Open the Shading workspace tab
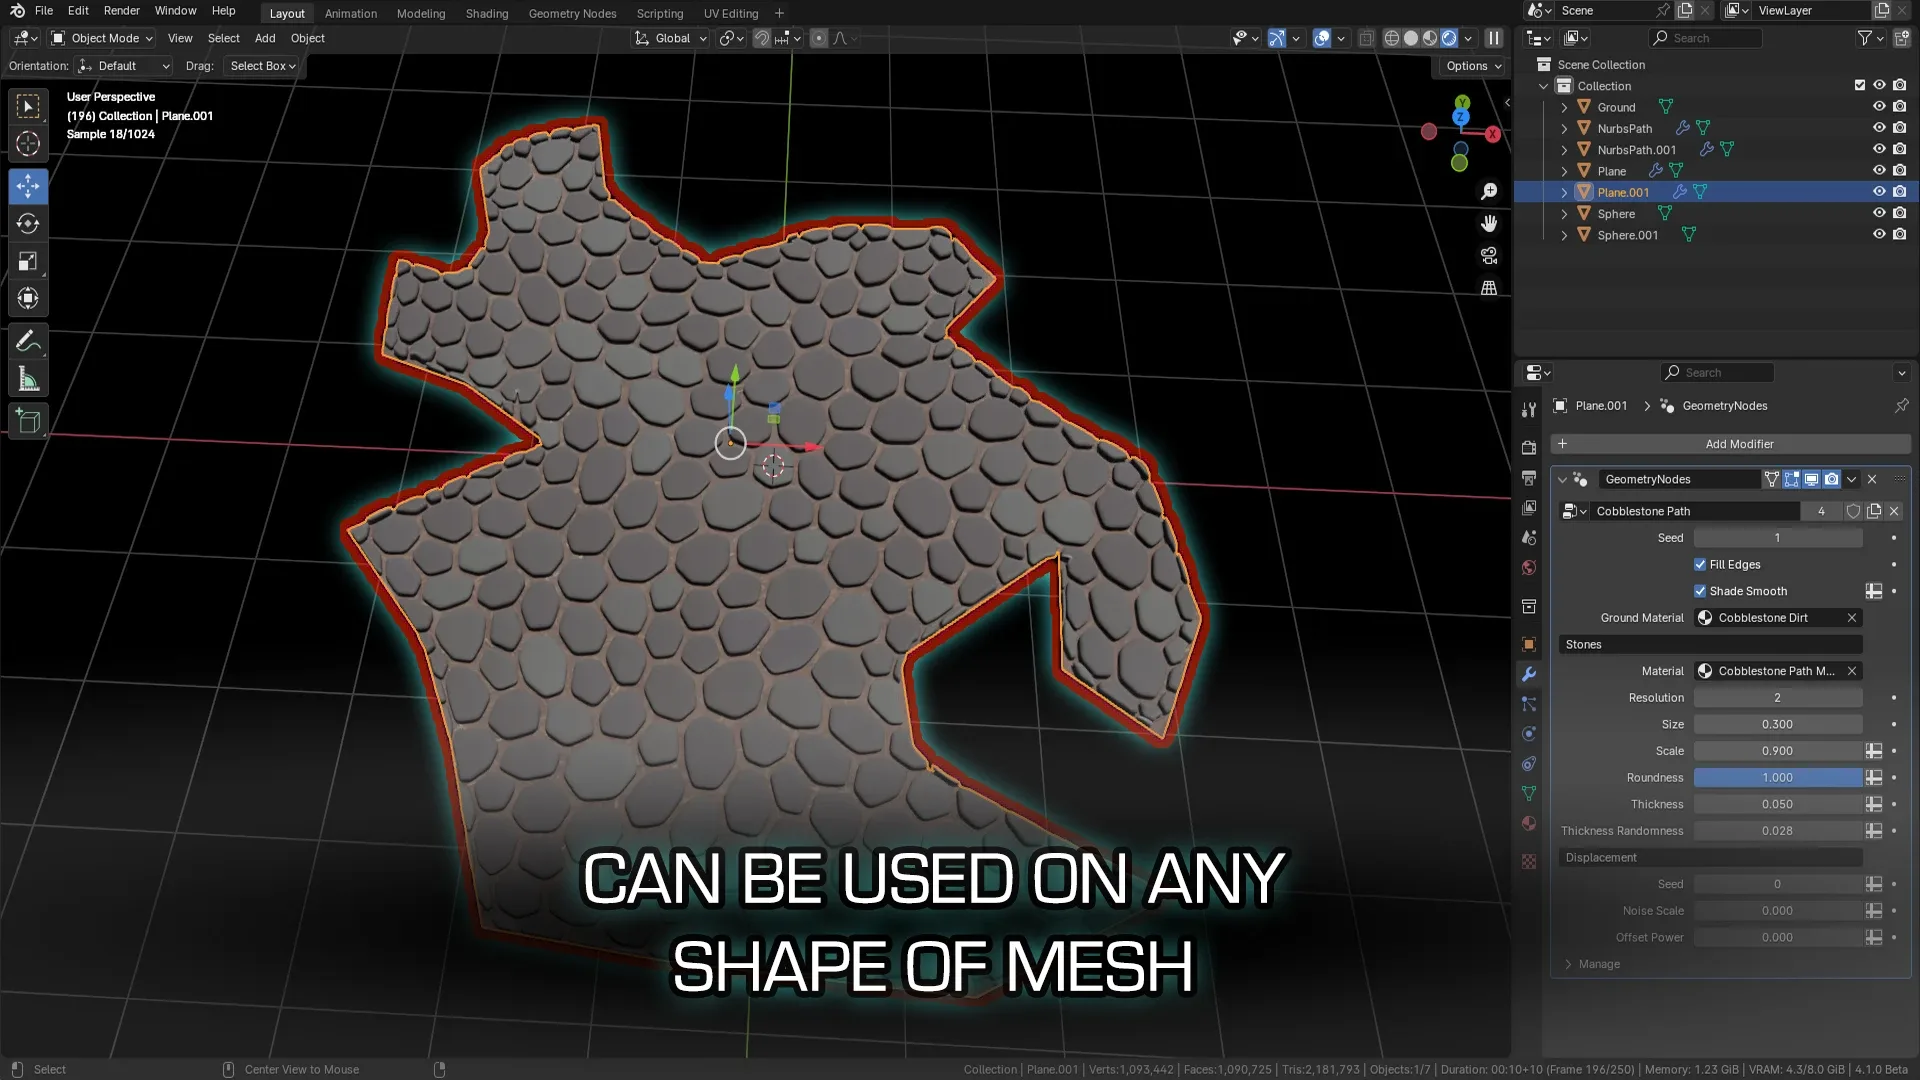The image size is (1920, 1080). (487, 13)
